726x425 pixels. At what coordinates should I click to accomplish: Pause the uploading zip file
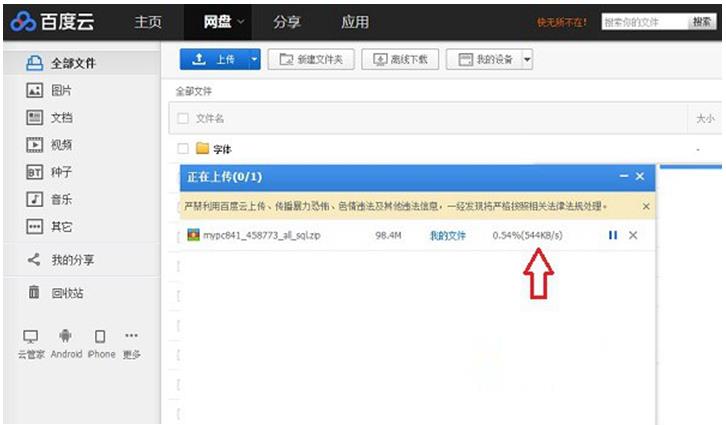click(613, 235)
